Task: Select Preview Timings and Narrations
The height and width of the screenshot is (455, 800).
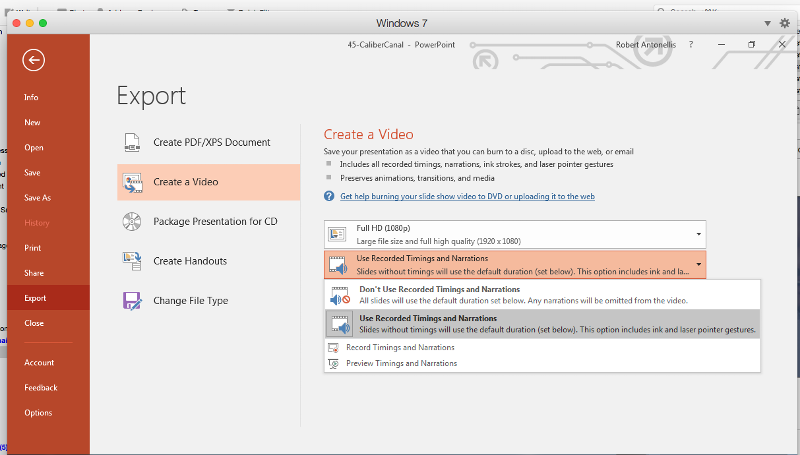Action: (542, 364)
